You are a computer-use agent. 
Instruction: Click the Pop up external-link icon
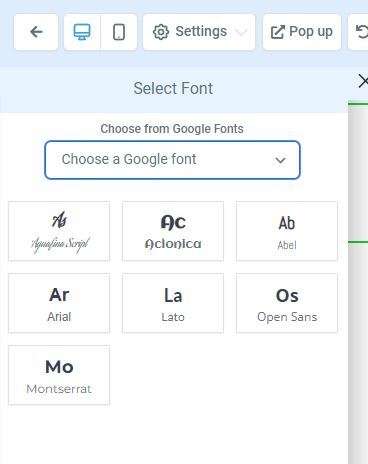[x=277, y=32]
